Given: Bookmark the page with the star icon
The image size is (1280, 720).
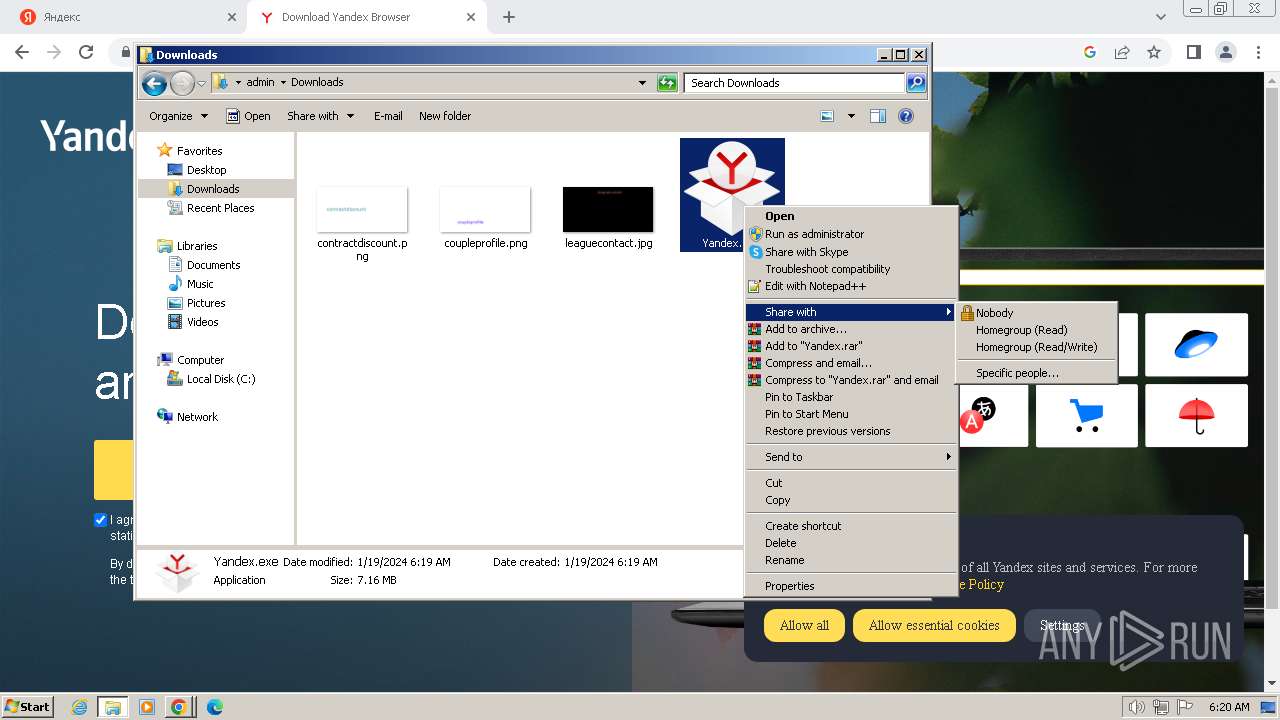Looking at the screenshot, I should click(1154, 52).
